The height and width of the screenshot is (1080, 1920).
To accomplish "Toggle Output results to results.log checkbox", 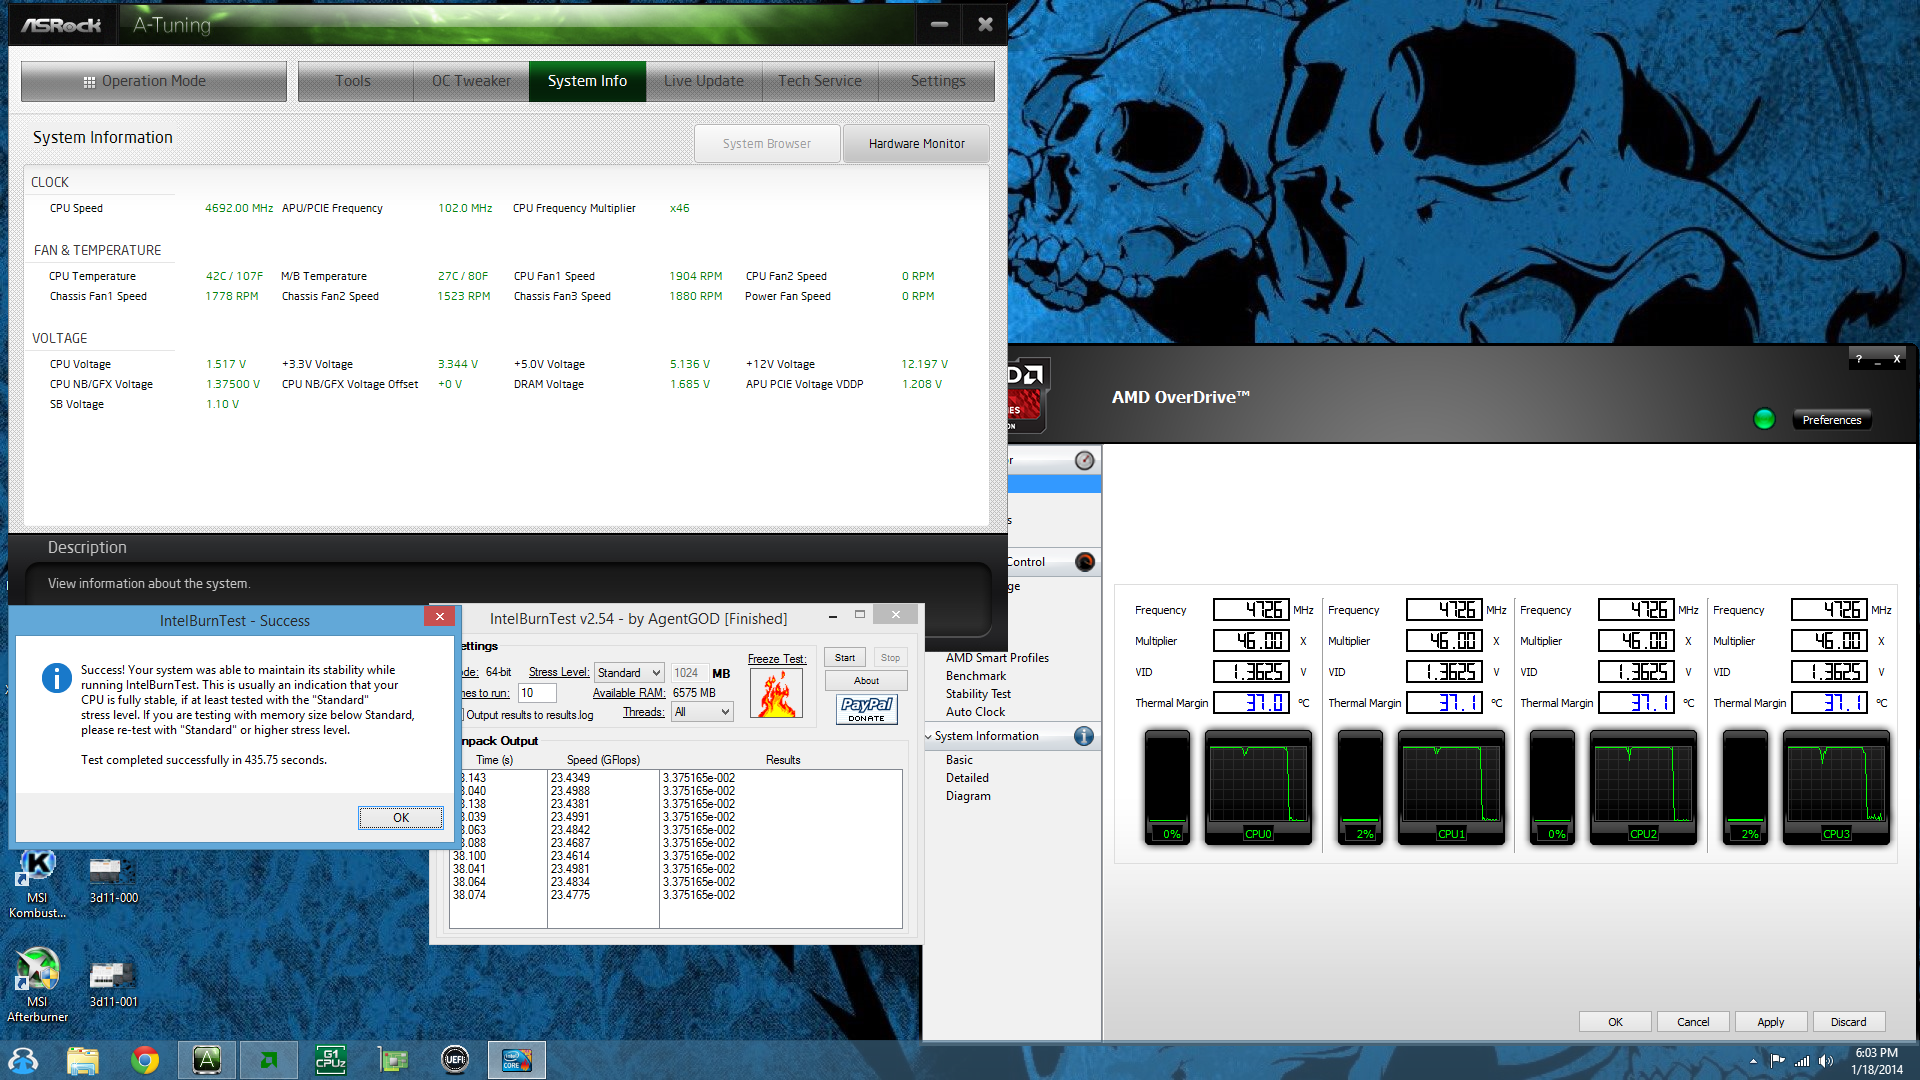I will coord(462,715).
